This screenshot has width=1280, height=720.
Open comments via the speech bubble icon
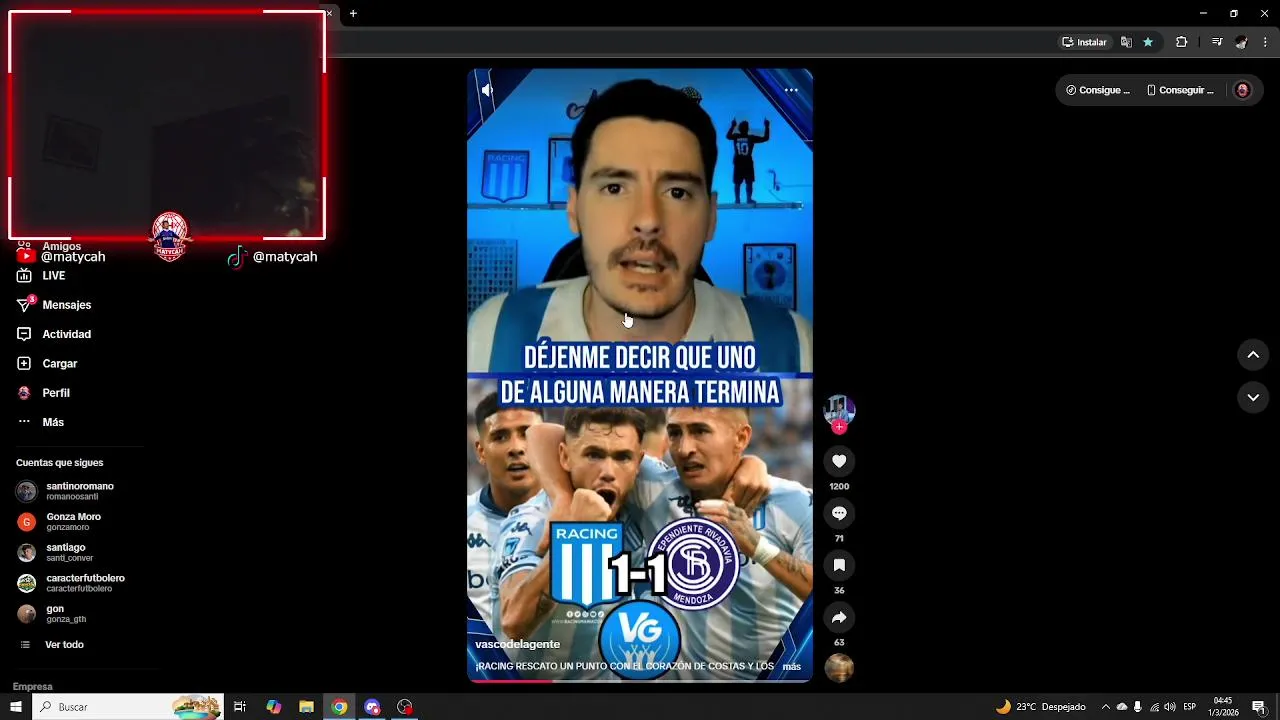click(x=839, y=513)
